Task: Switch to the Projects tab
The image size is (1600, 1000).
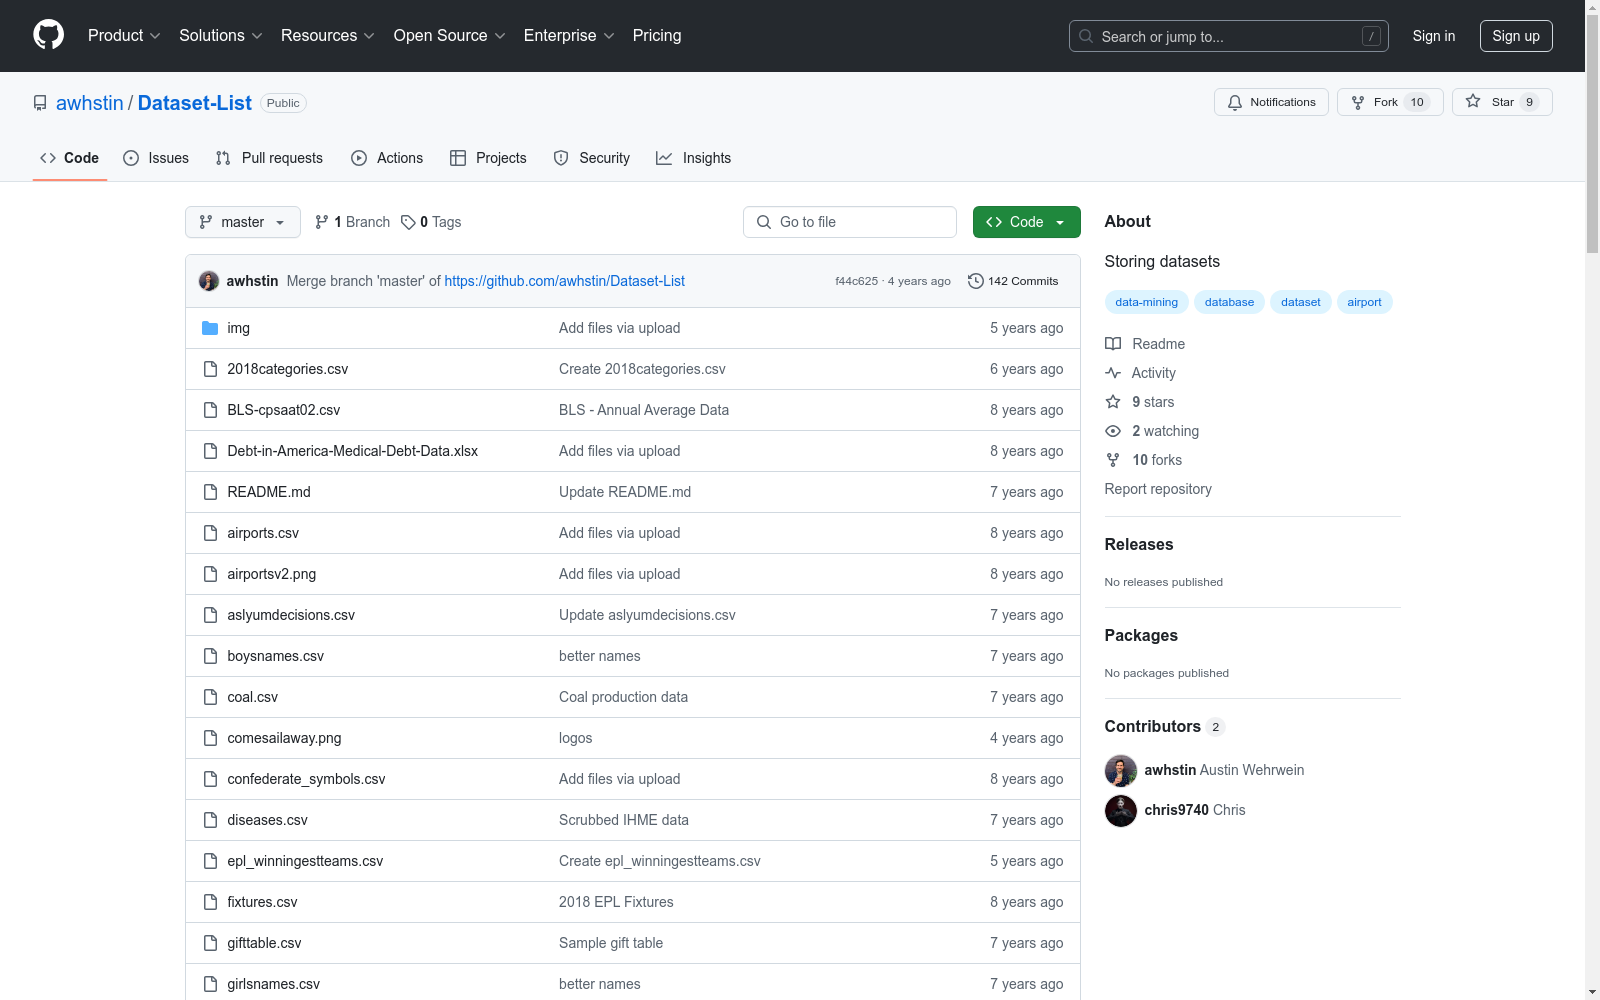Action: point(488,158)
